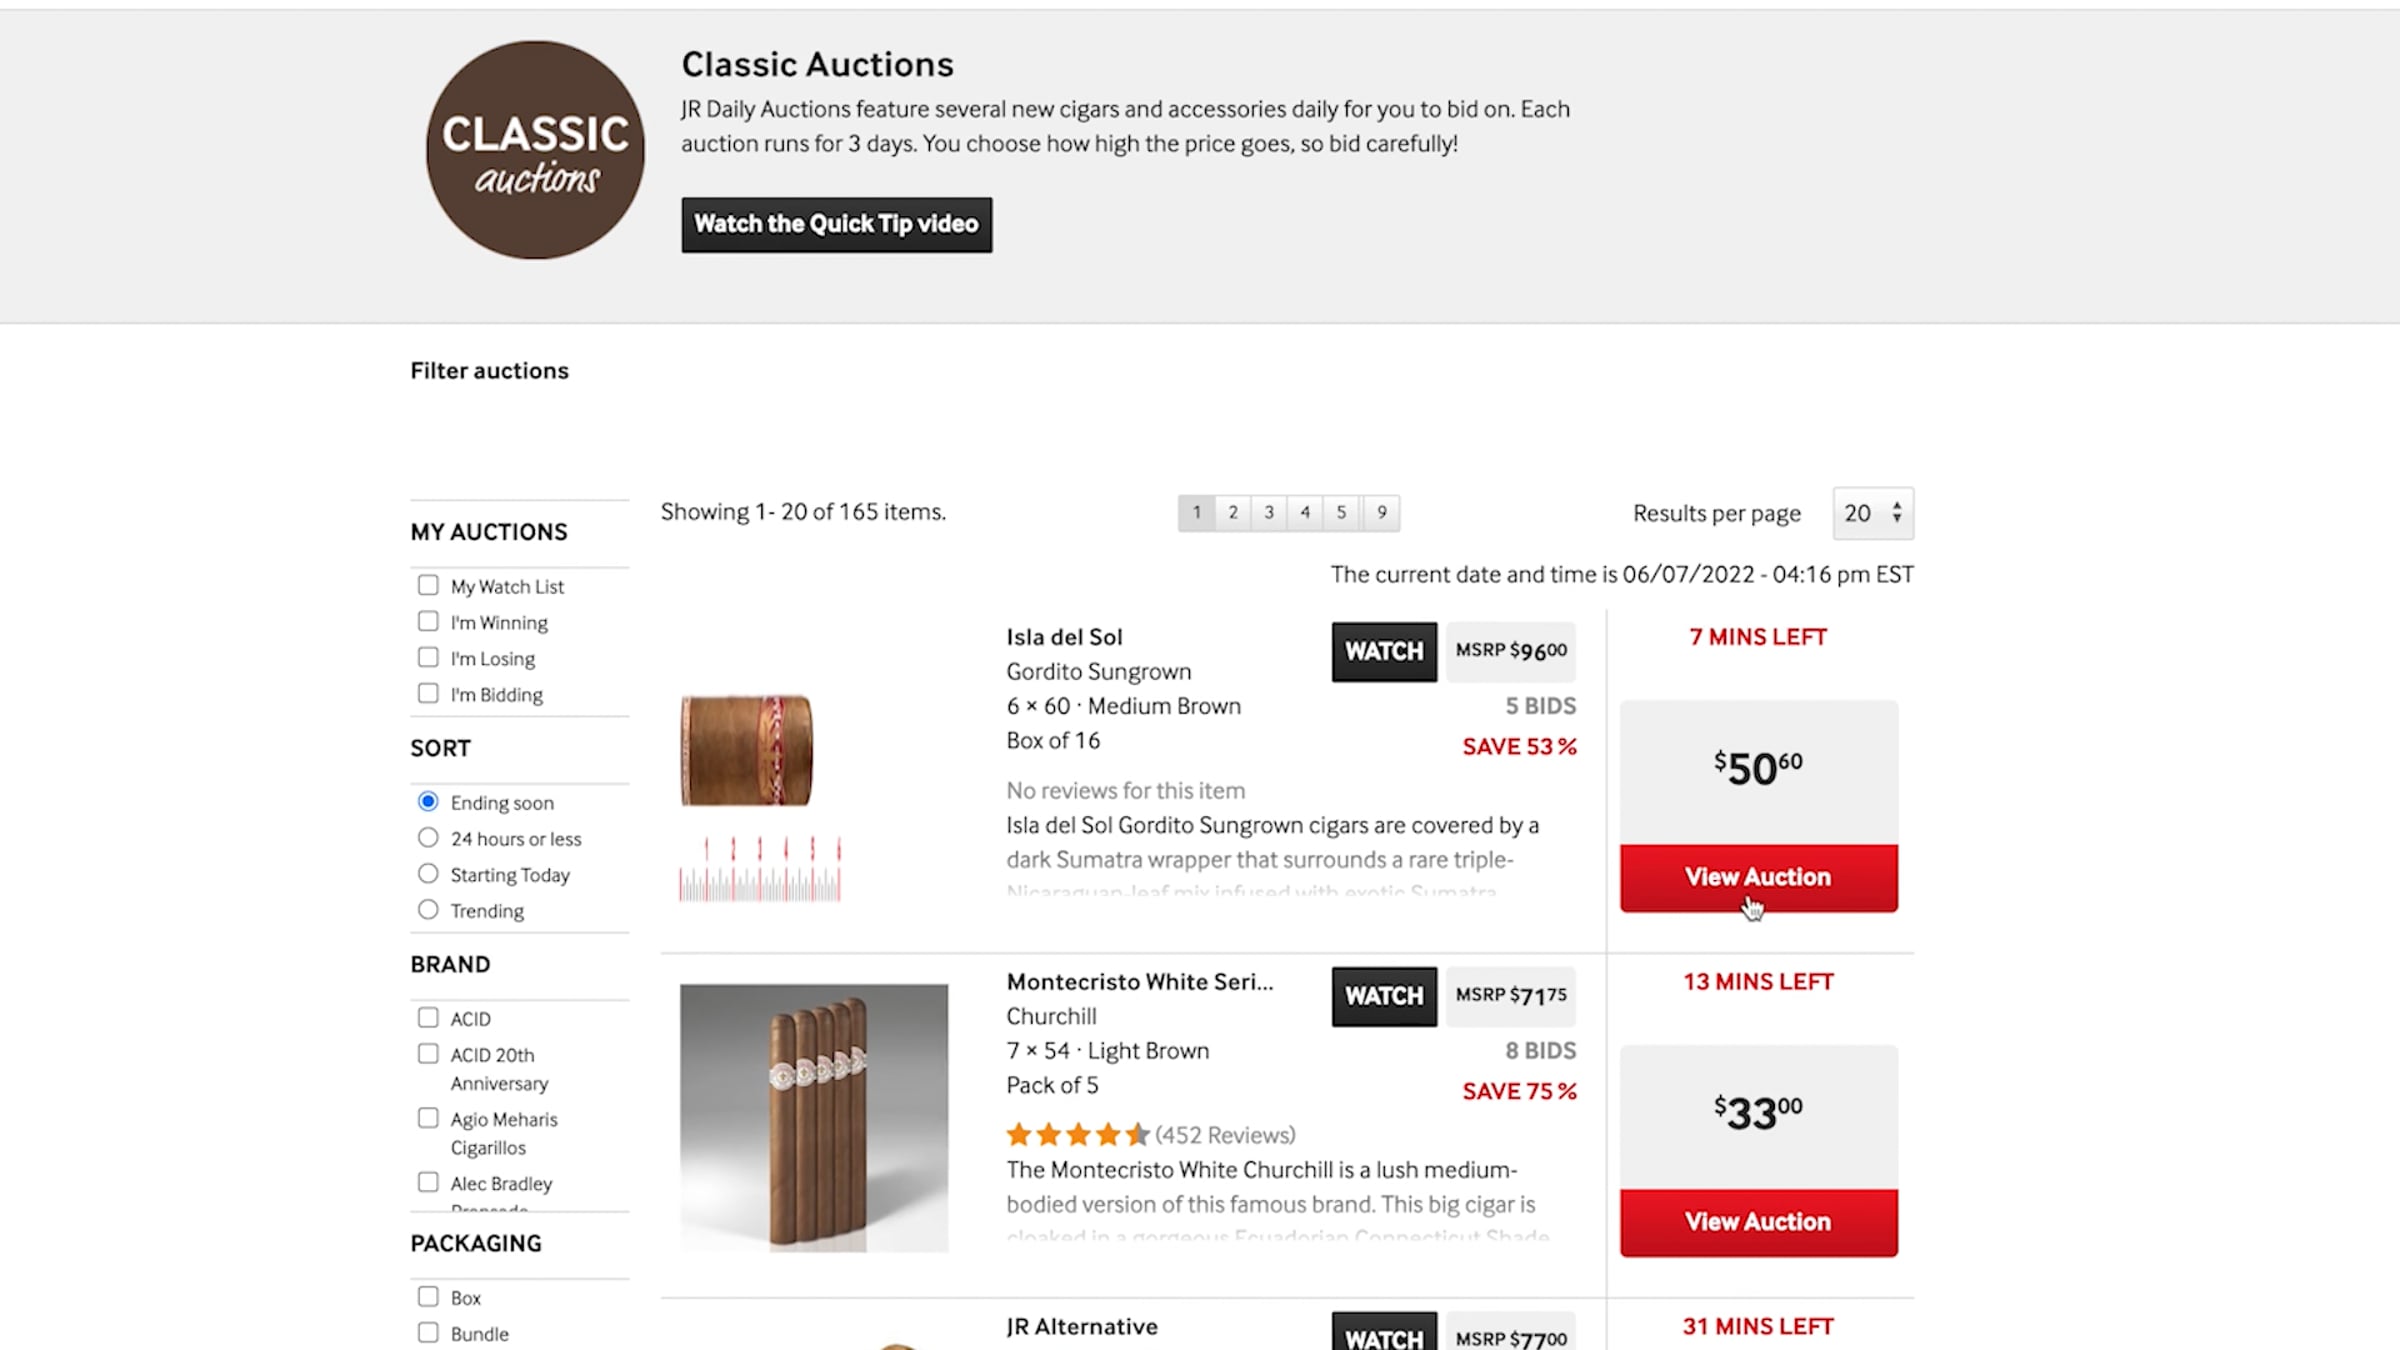Viewport: 2400px width, 1350px height.
Task: Filter by Box packaging
Action: click(428, 1297)
